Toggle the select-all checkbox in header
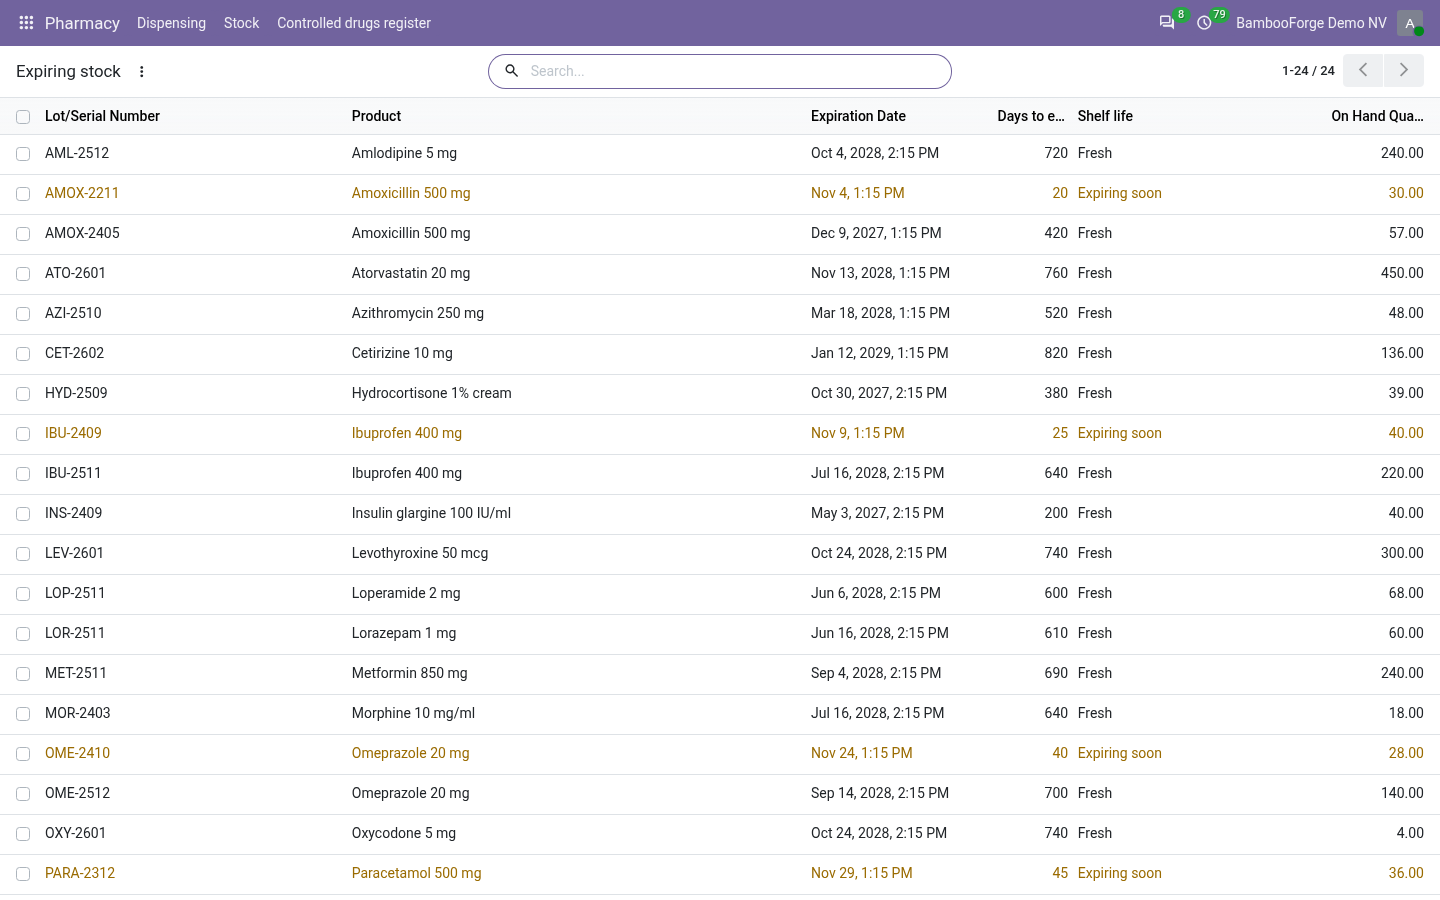 [x=23, y=117]
